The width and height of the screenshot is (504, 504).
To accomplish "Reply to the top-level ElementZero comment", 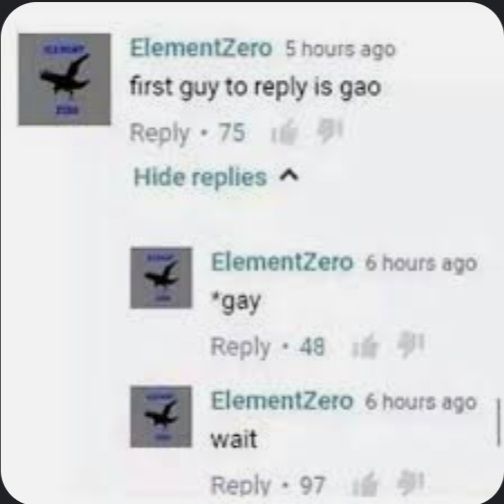I will tap(159, 134).
